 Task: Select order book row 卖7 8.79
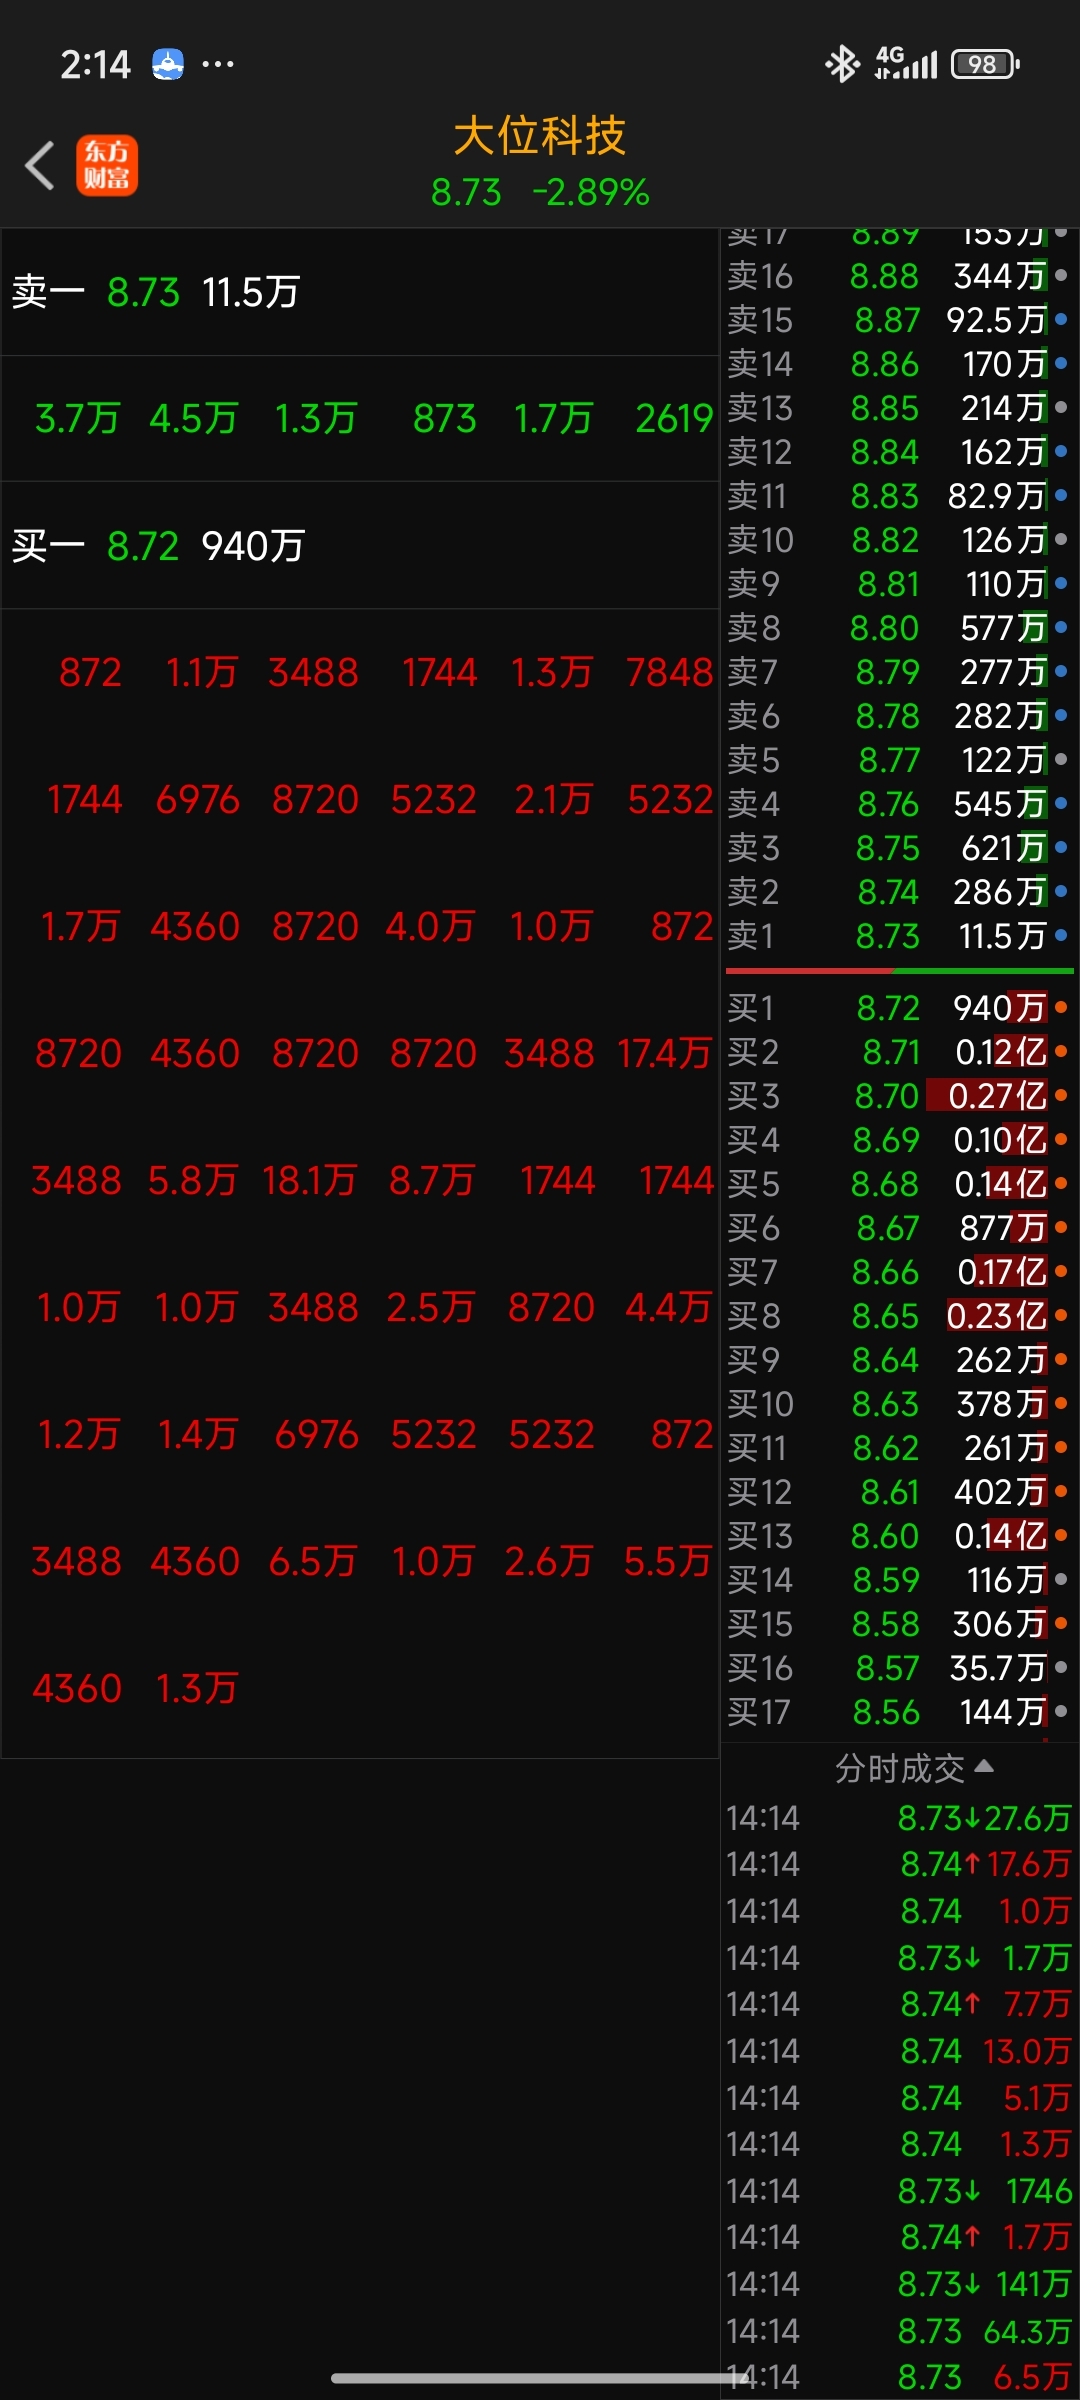898,671
